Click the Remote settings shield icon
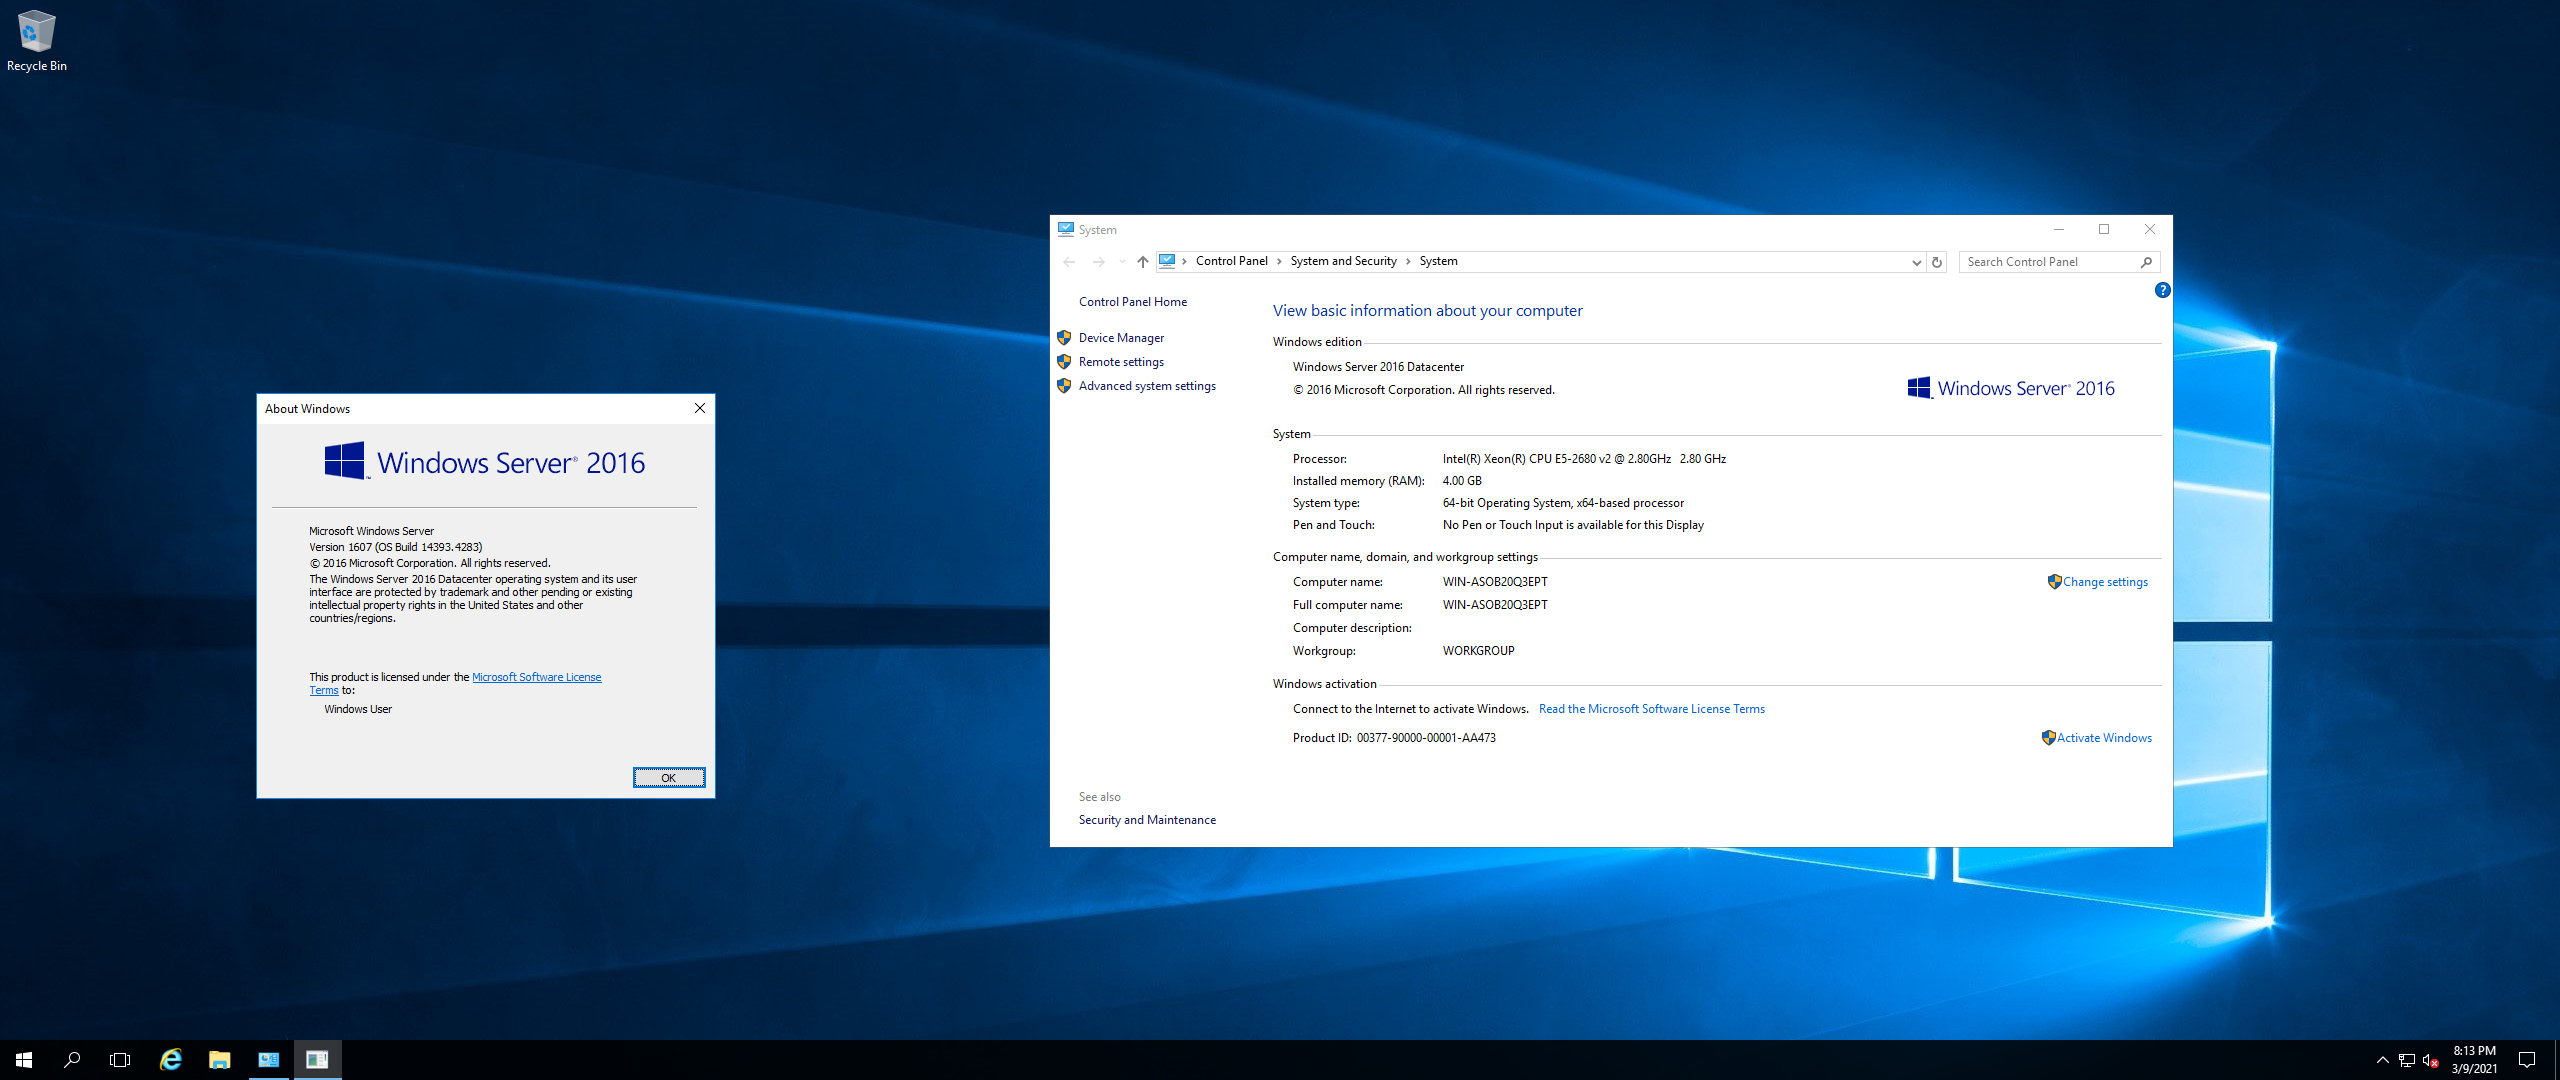Image resolution: width=2560 pixels, height=1080 pixels. point(1064,362)
